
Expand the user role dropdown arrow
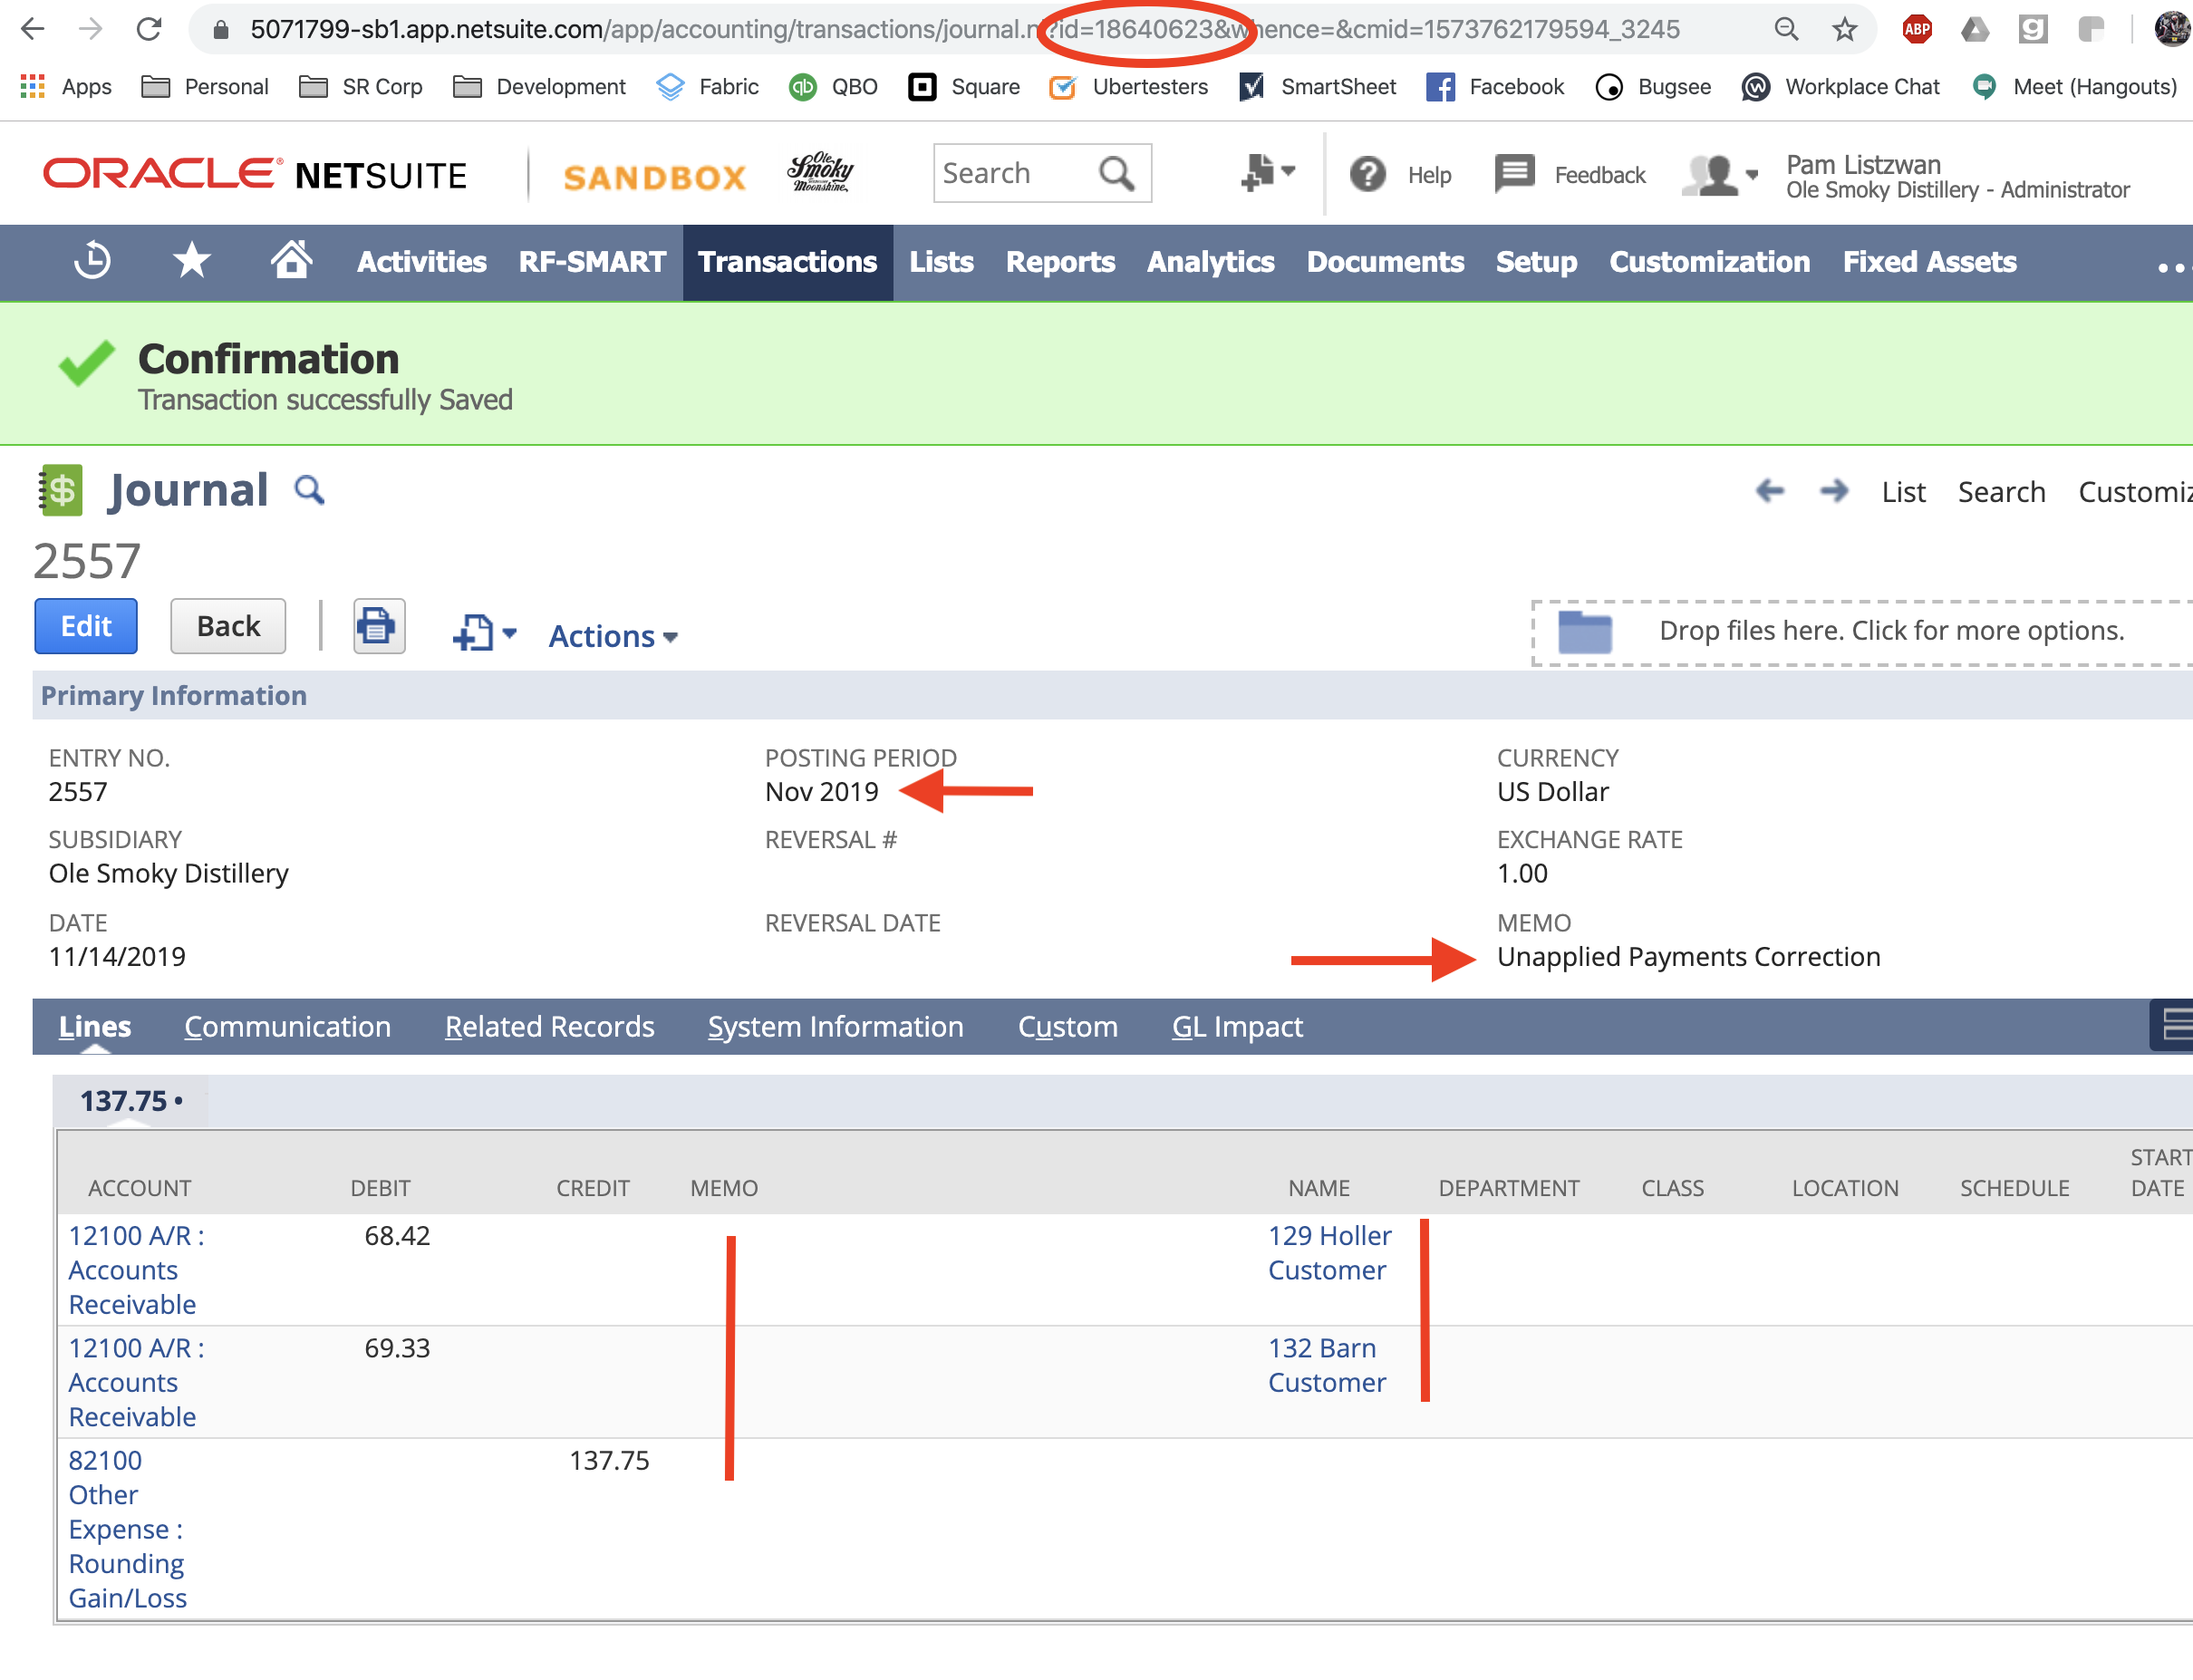[1752, 174]
